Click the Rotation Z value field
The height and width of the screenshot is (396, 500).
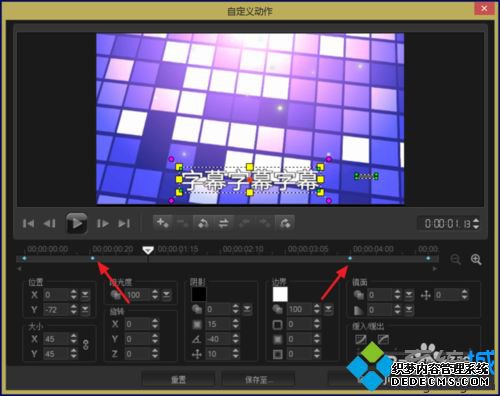[137, 354]
